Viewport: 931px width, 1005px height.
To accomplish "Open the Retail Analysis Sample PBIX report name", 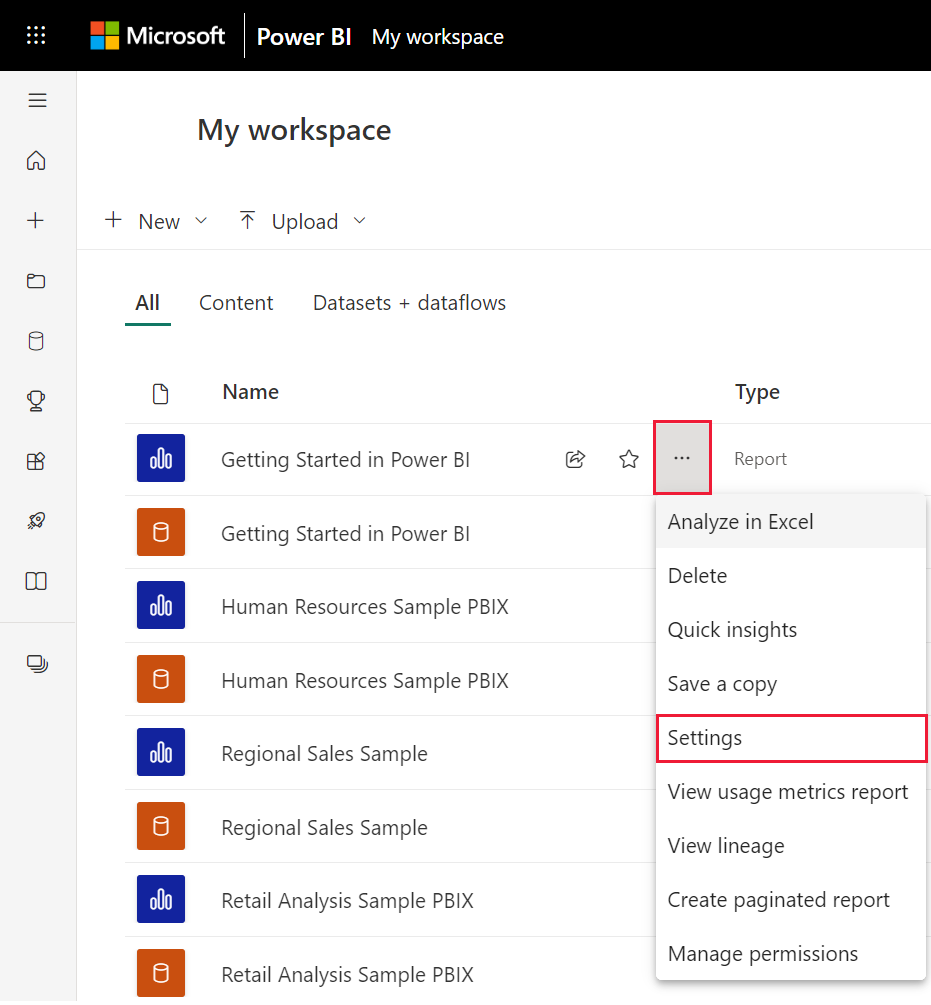I will [347, 901].
